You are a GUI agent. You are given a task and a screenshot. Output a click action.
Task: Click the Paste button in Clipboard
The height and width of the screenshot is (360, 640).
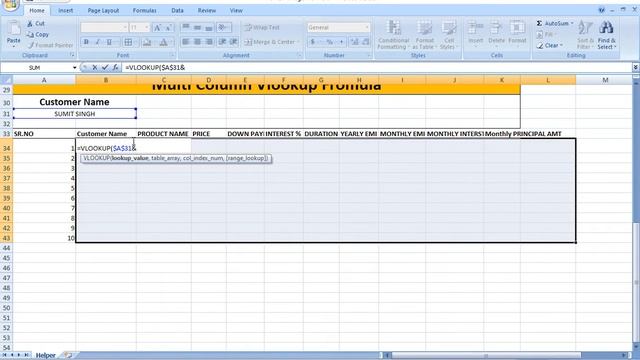[x=13, y=34]
